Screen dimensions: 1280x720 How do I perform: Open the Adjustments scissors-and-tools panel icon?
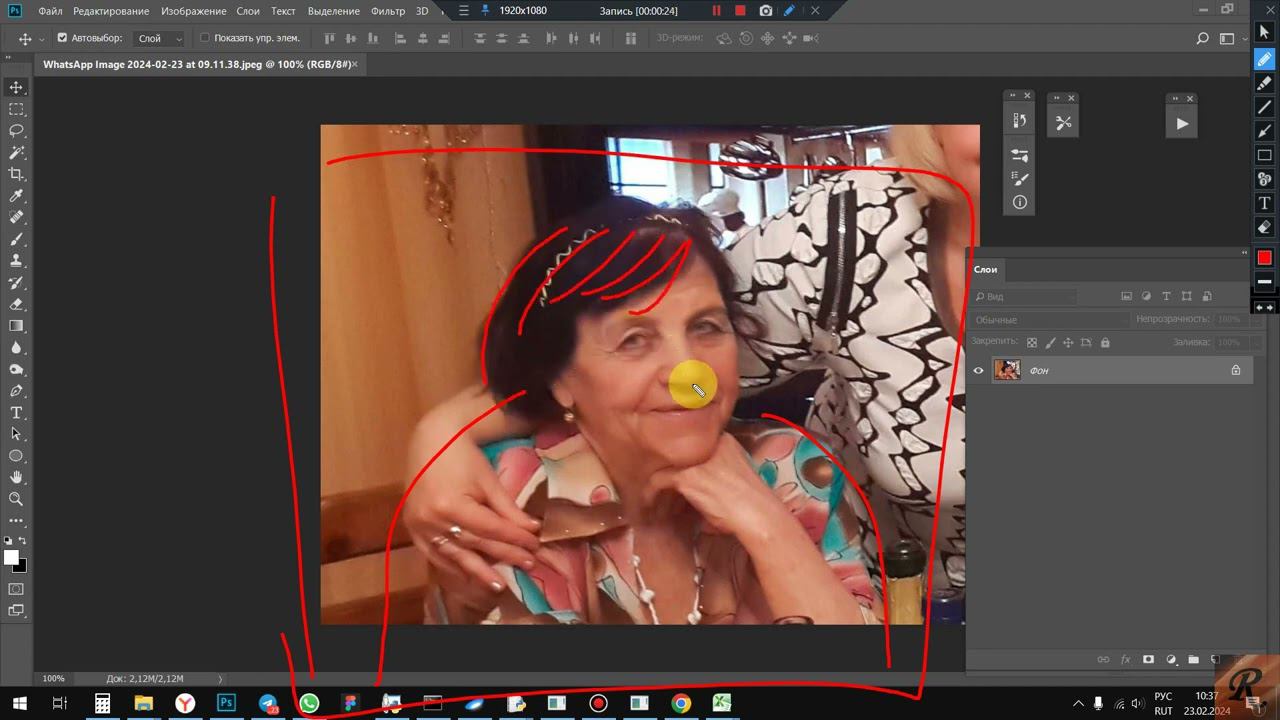pyautogui.click(x=1063, y=123)
